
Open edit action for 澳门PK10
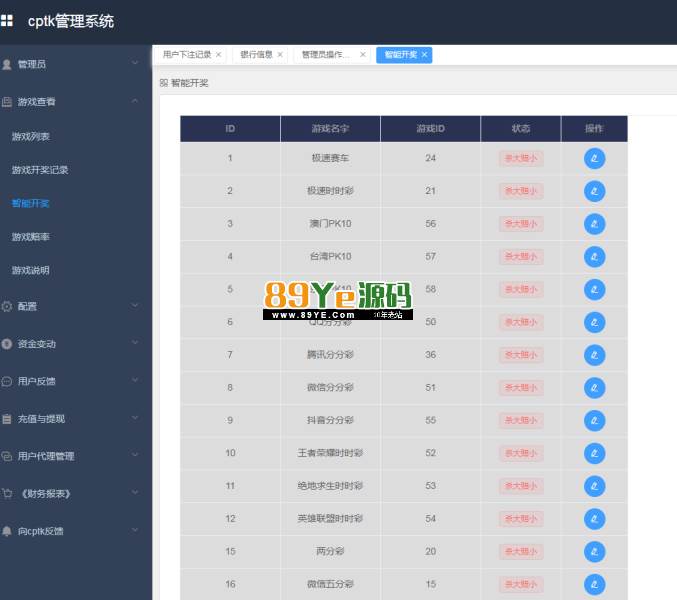click(594, 224)
